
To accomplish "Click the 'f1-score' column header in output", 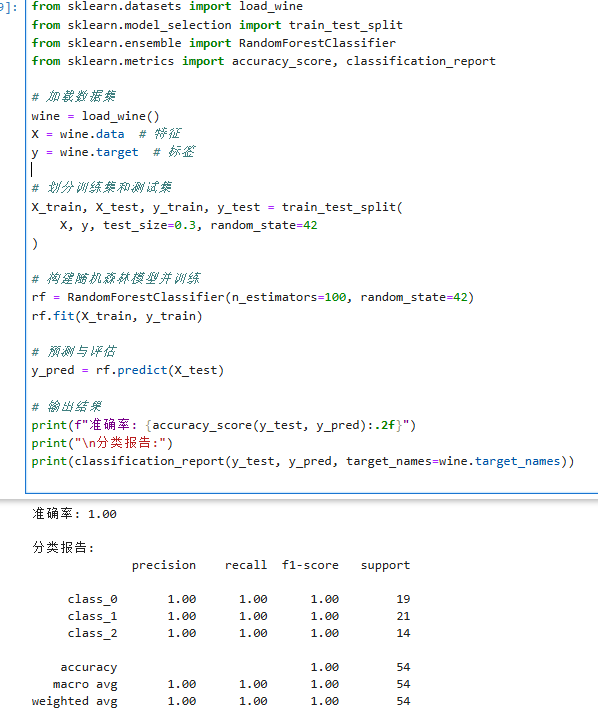I will tap(310, 565).
